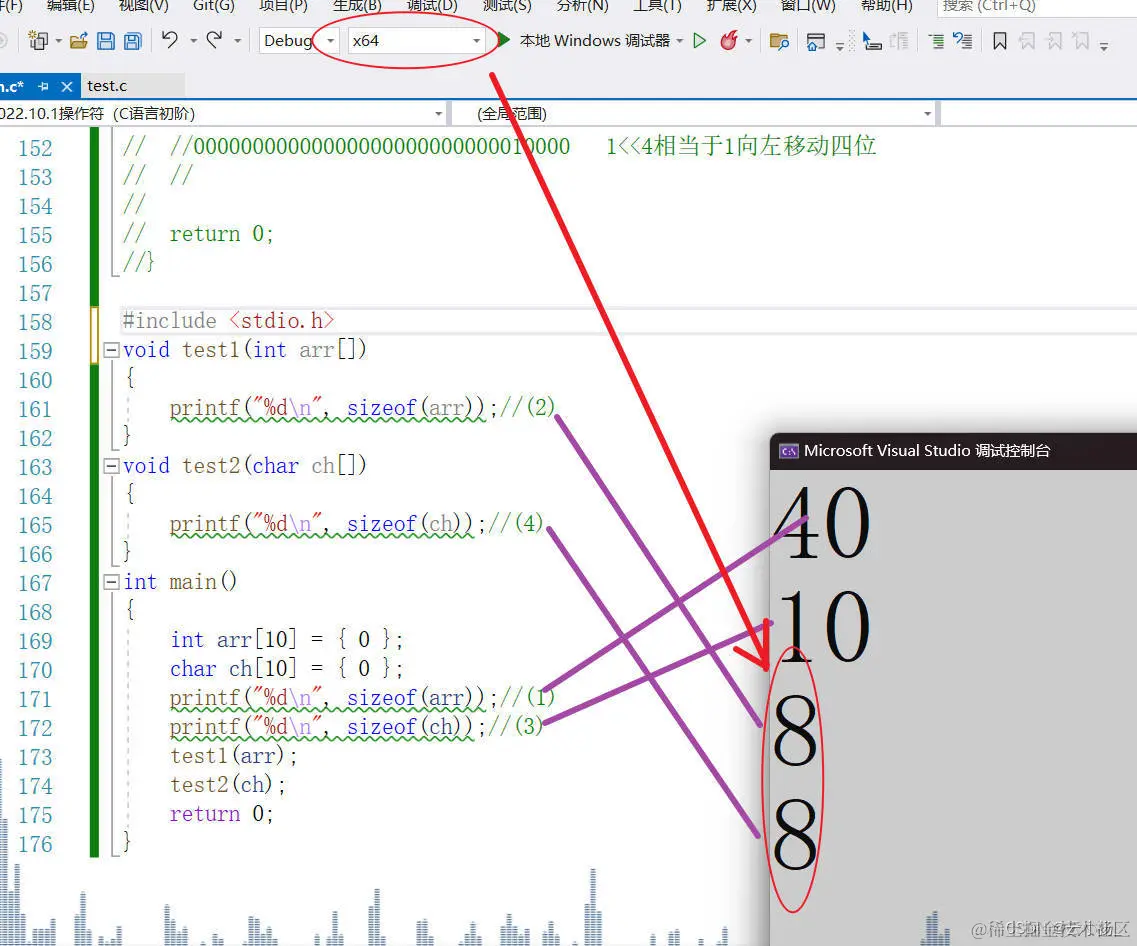This screenshot has width=1137, height=946.
Task: Click the debug console window icon
Action: [788, 452]
